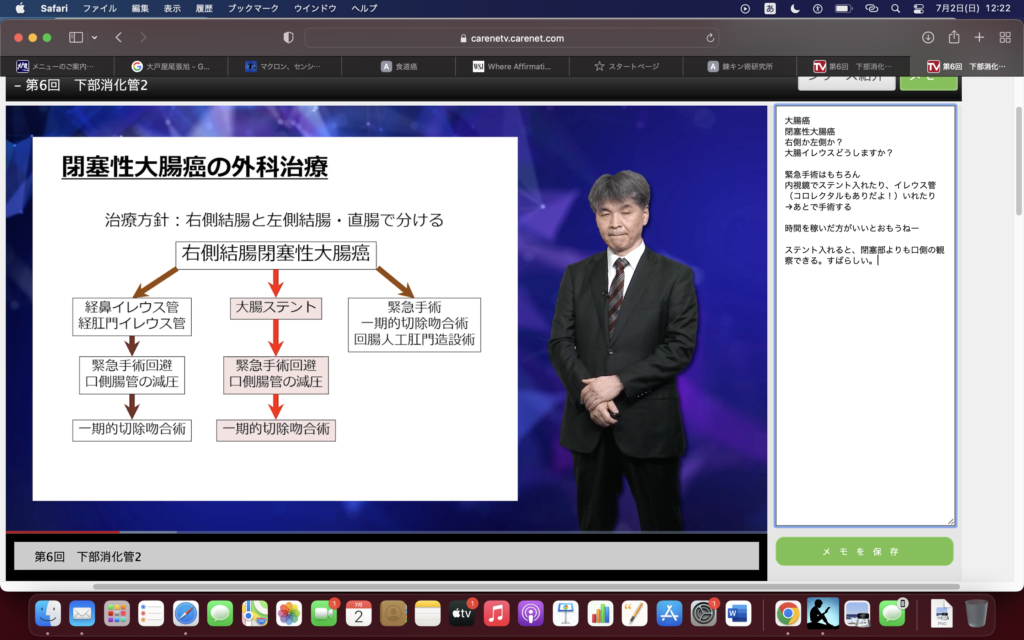Viewport: 1024px width, 640px height.
Task: Open a new tab with plus icon
Action: pos(979,37)
